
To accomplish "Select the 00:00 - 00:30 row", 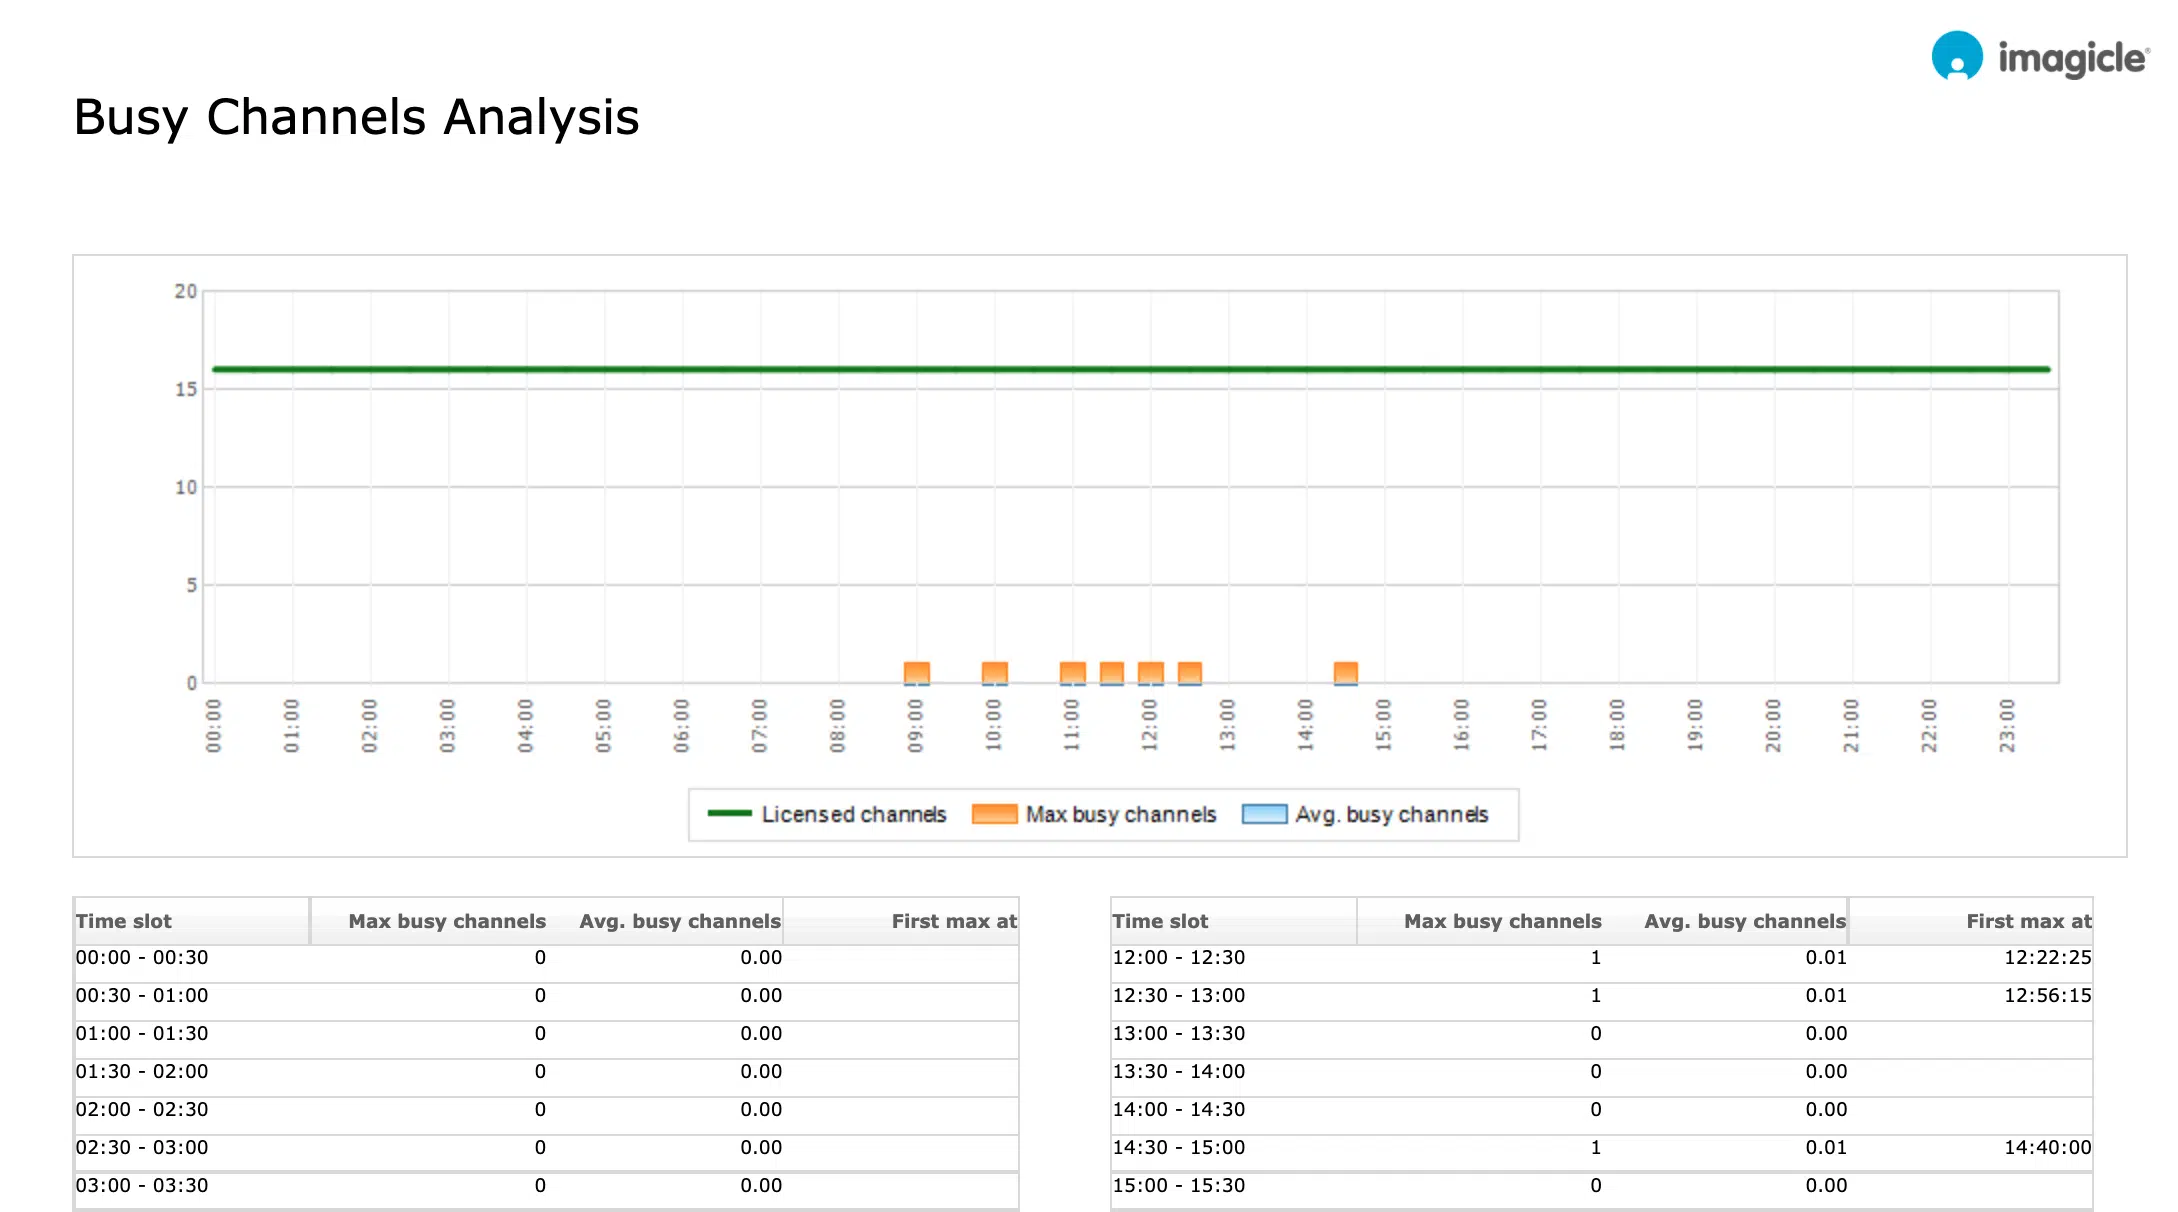I will (142, 958).
